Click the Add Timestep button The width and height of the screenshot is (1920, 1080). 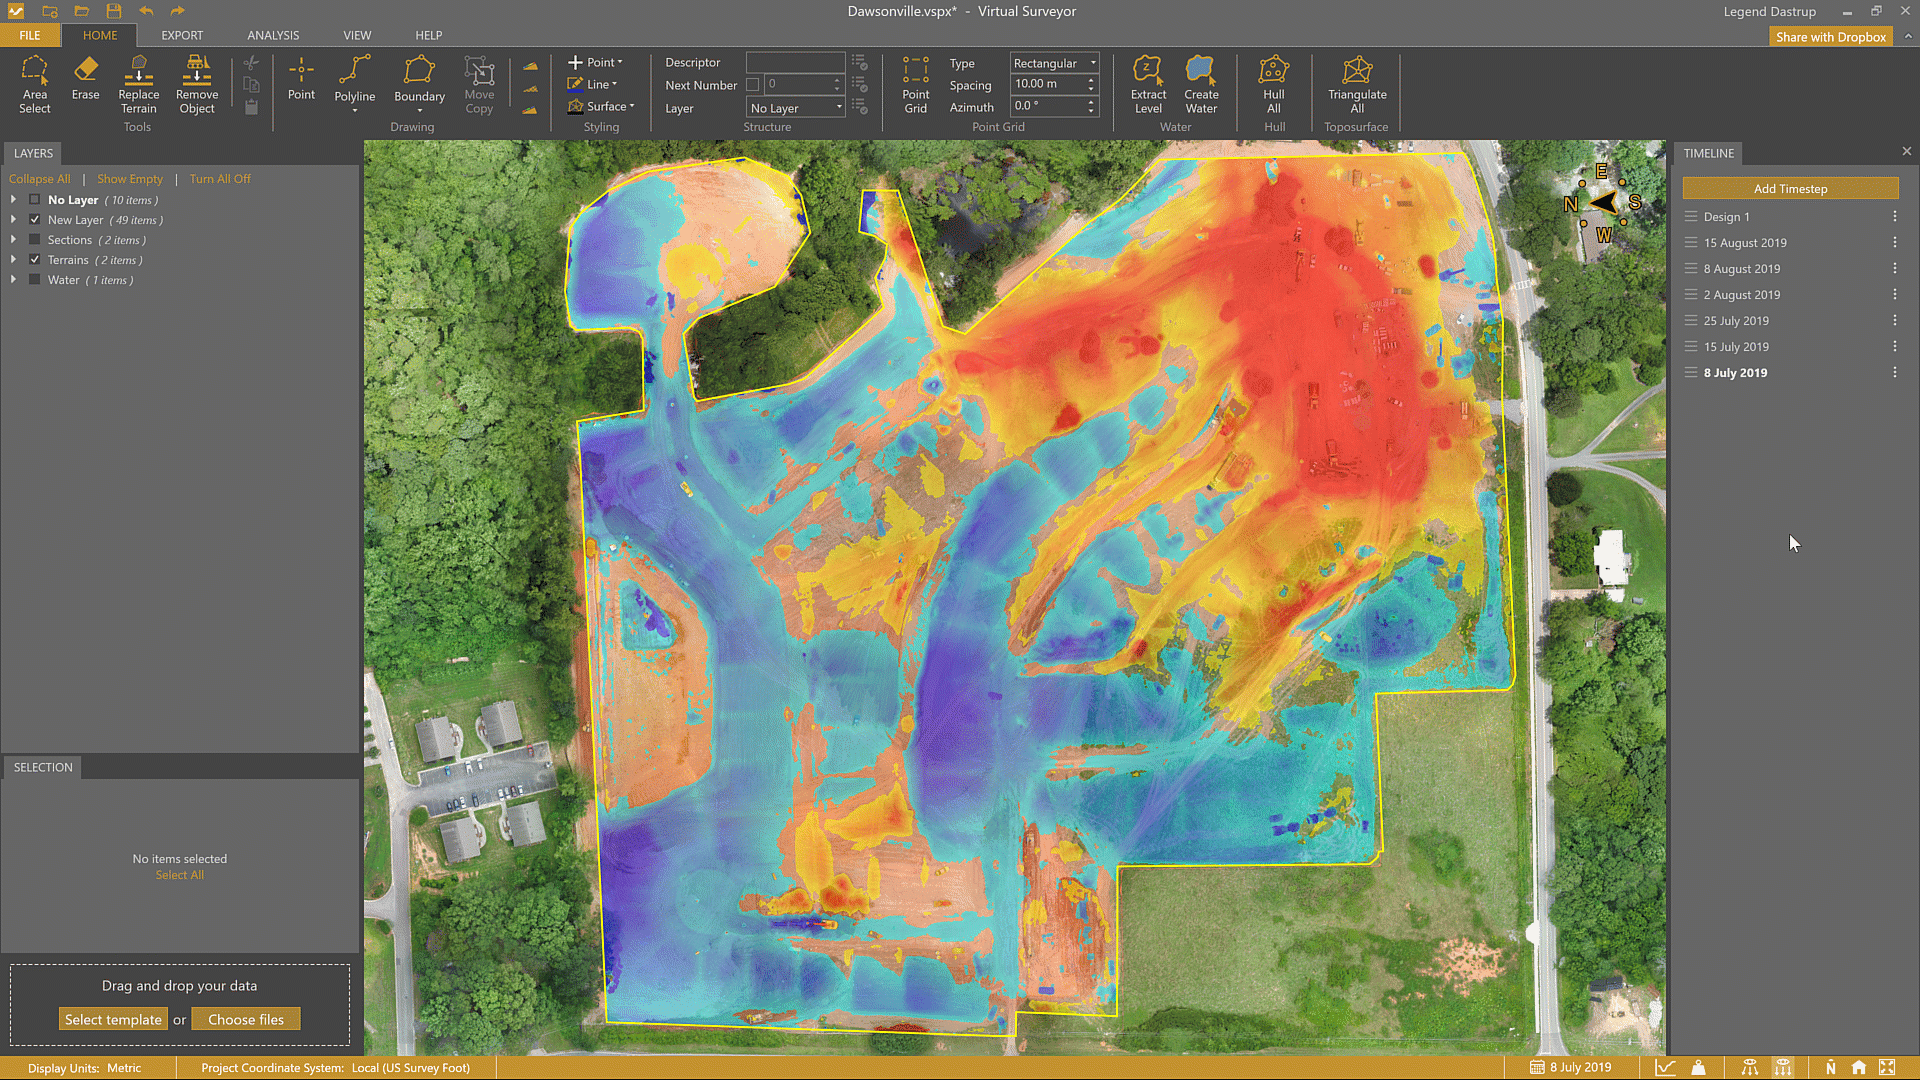pyautogui.click(x=1790, y=189)
